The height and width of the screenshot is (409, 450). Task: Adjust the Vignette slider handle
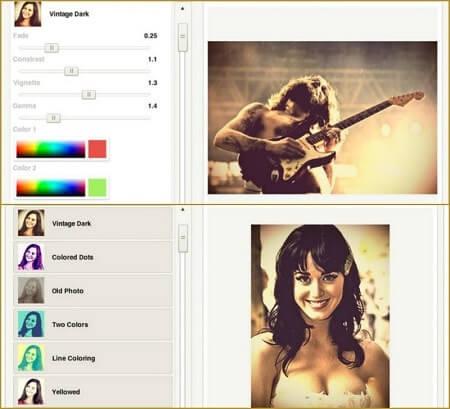click(89, 95)
